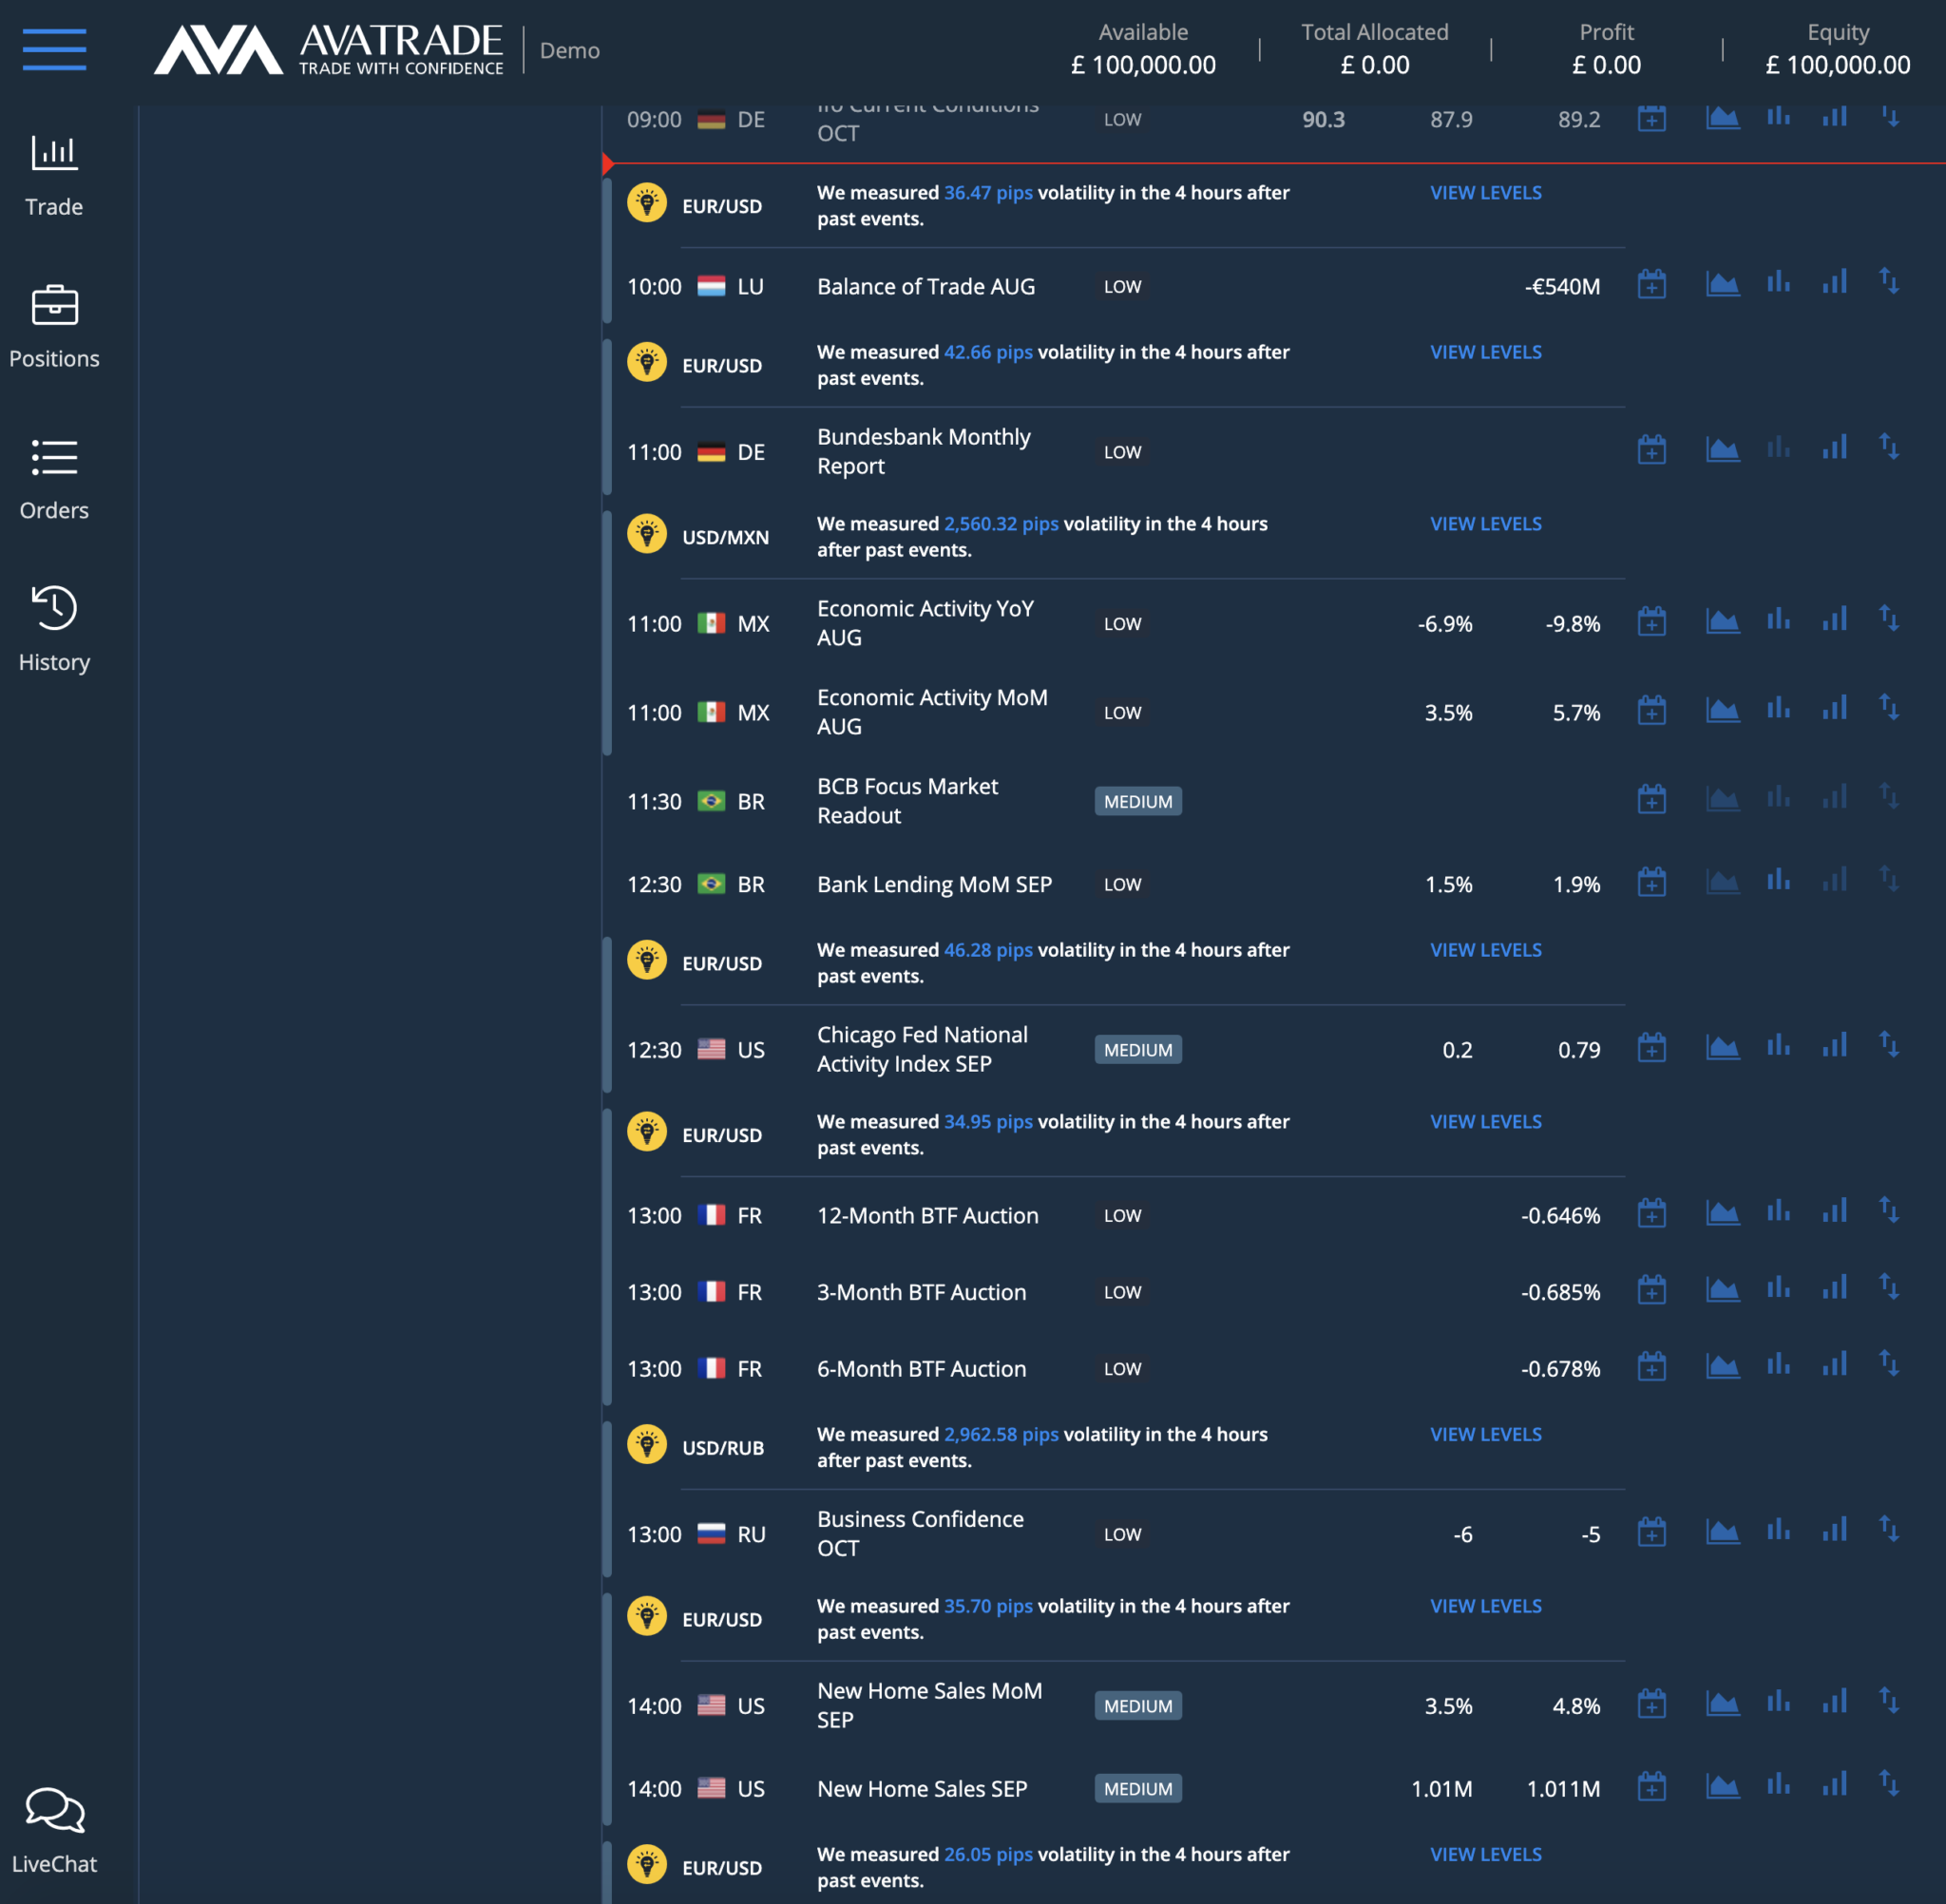Click the AvaTrade logo

(x=327, y=49)
